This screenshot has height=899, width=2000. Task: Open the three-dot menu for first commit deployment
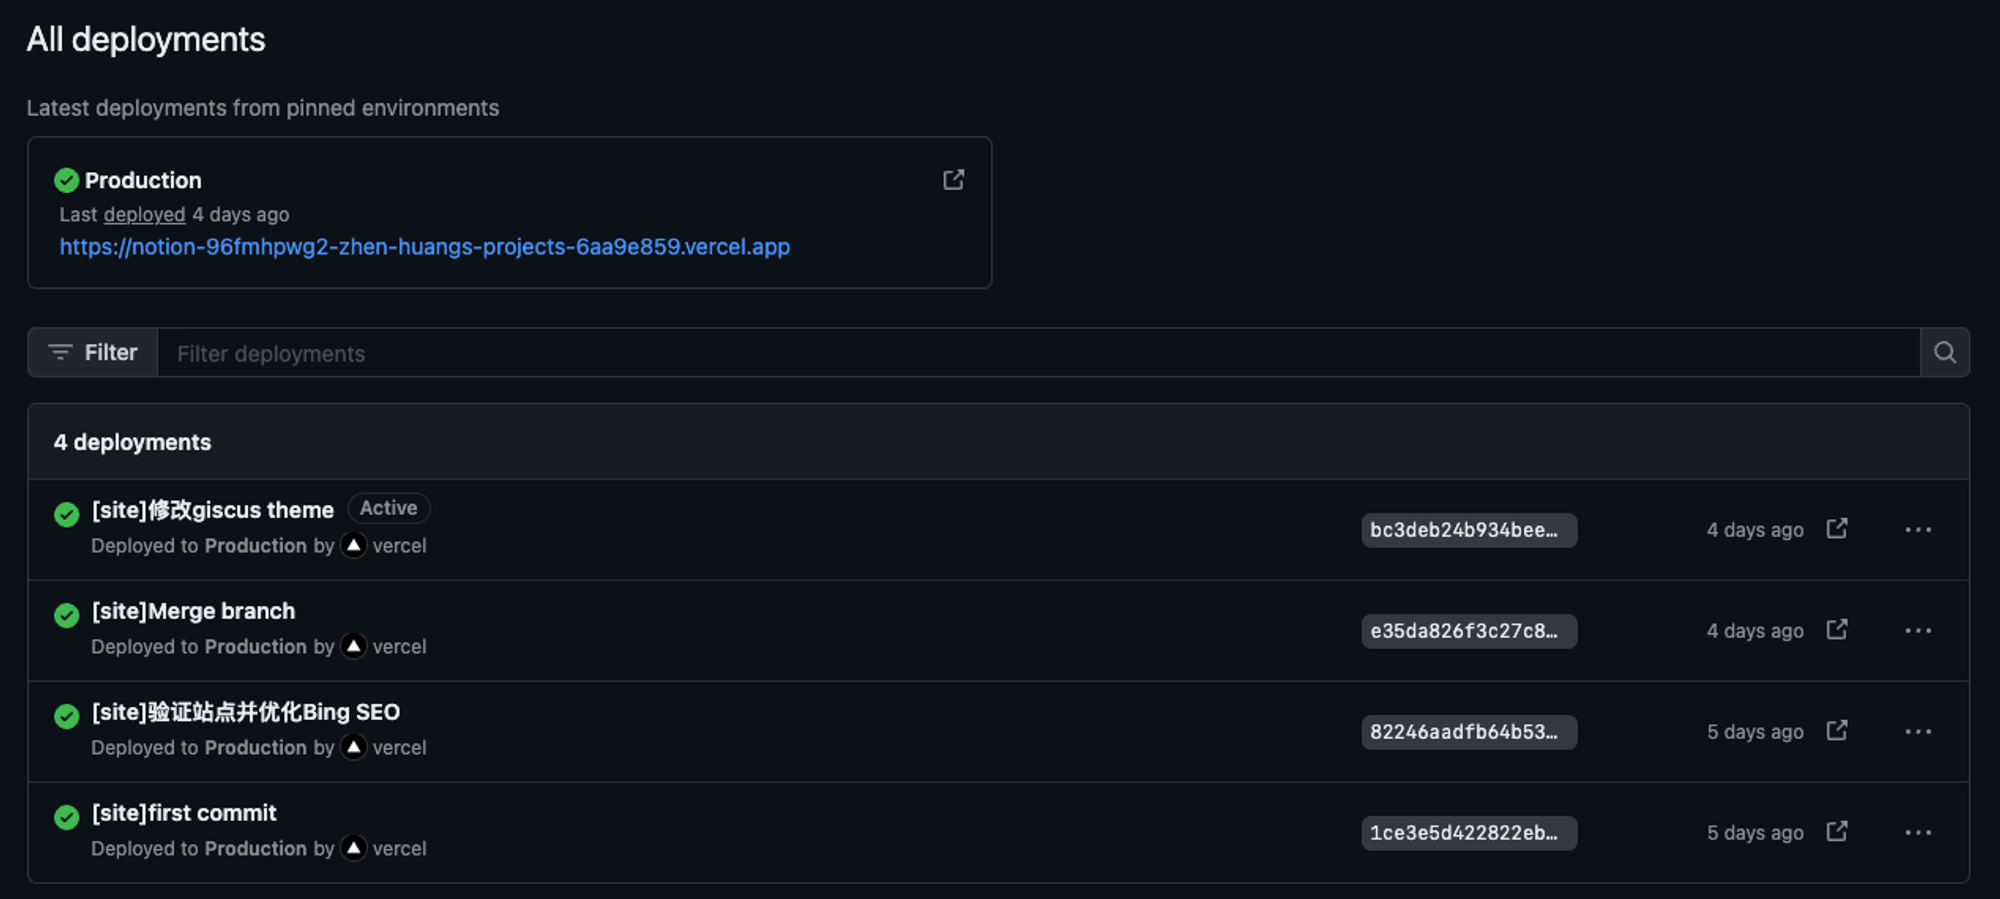tap(1918, 832)
